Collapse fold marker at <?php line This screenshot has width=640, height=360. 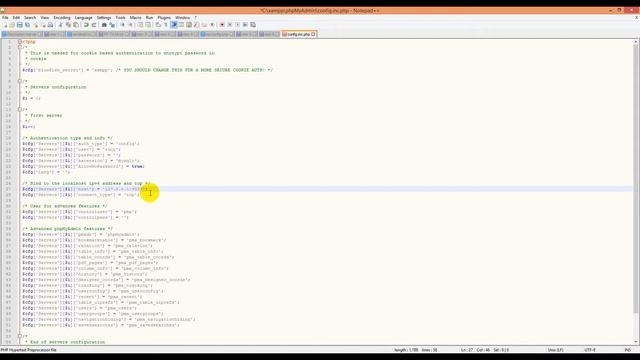[20, 42]
